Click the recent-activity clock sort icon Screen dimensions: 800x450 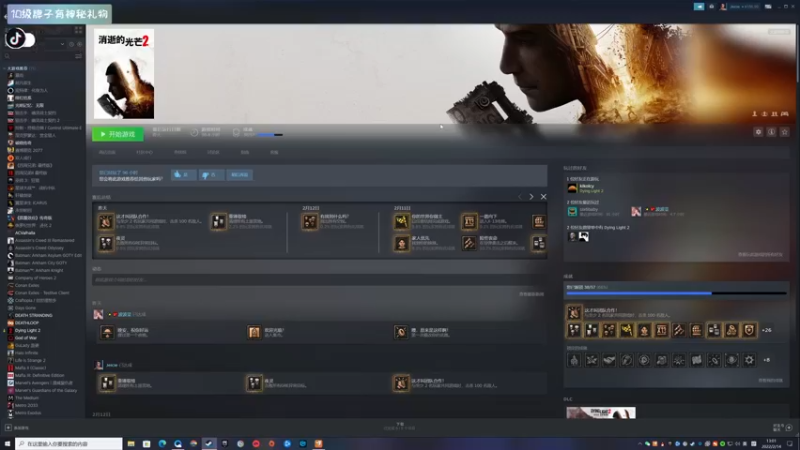tap(71, 44)
